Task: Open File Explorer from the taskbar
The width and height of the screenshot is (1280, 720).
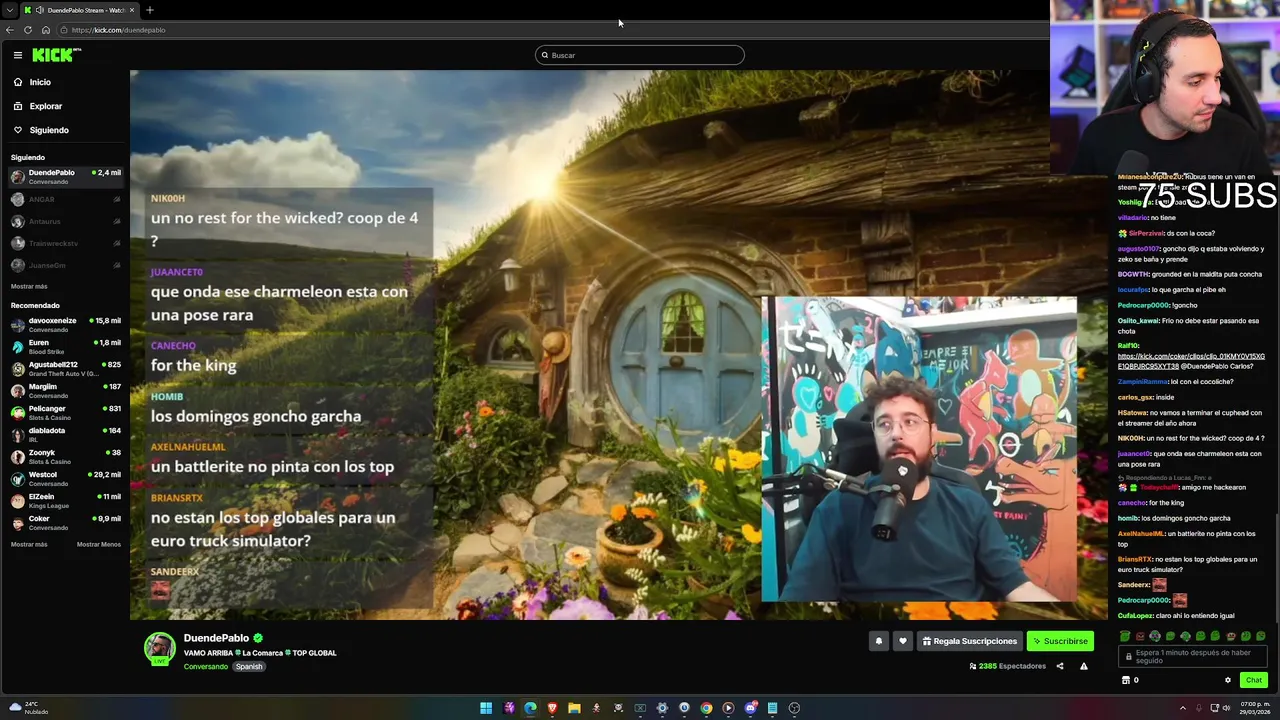Action: pos(574,708)
